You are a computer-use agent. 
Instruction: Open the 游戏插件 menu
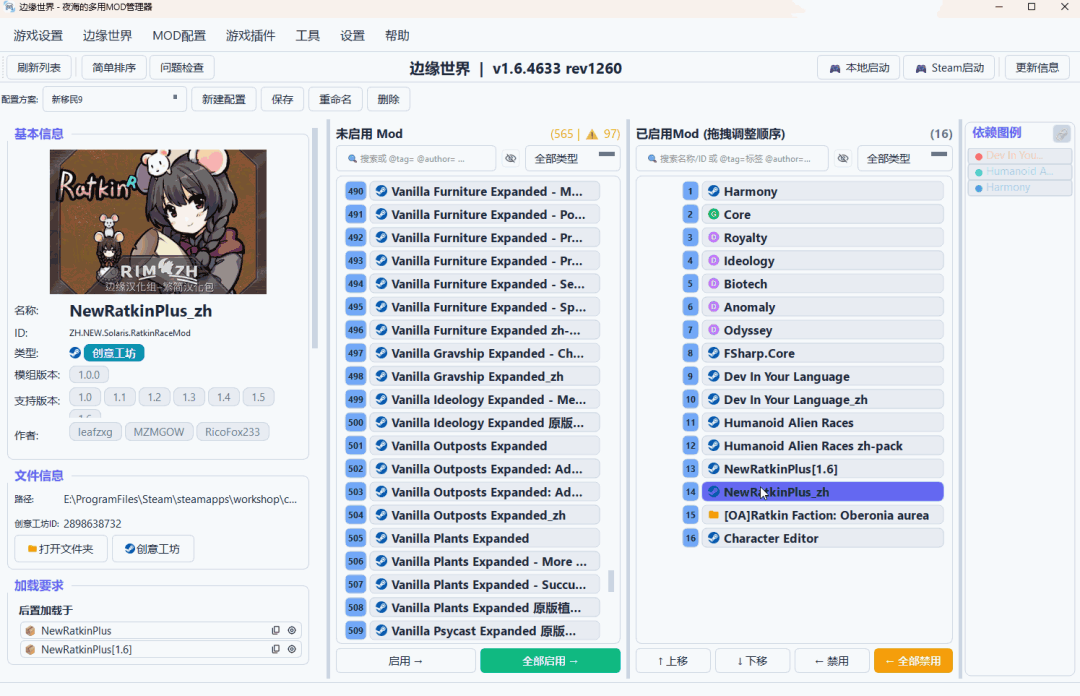point(250,36)
